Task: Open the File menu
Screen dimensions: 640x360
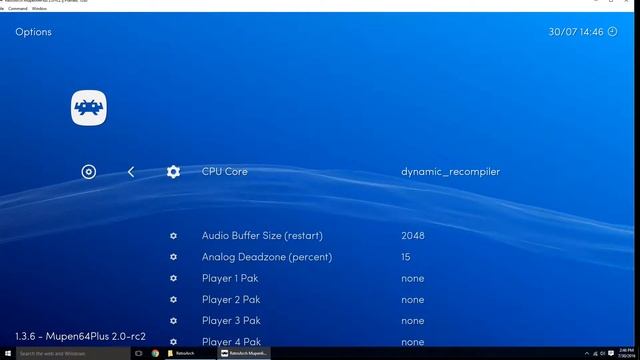Action: tap(2, 9)
